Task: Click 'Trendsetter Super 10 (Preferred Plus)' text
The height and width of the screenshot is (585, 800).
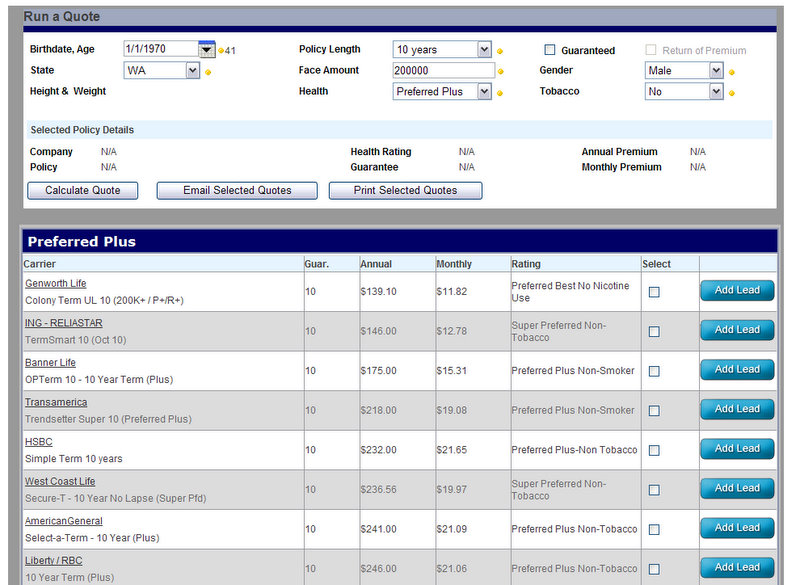Action: (108, 419)
